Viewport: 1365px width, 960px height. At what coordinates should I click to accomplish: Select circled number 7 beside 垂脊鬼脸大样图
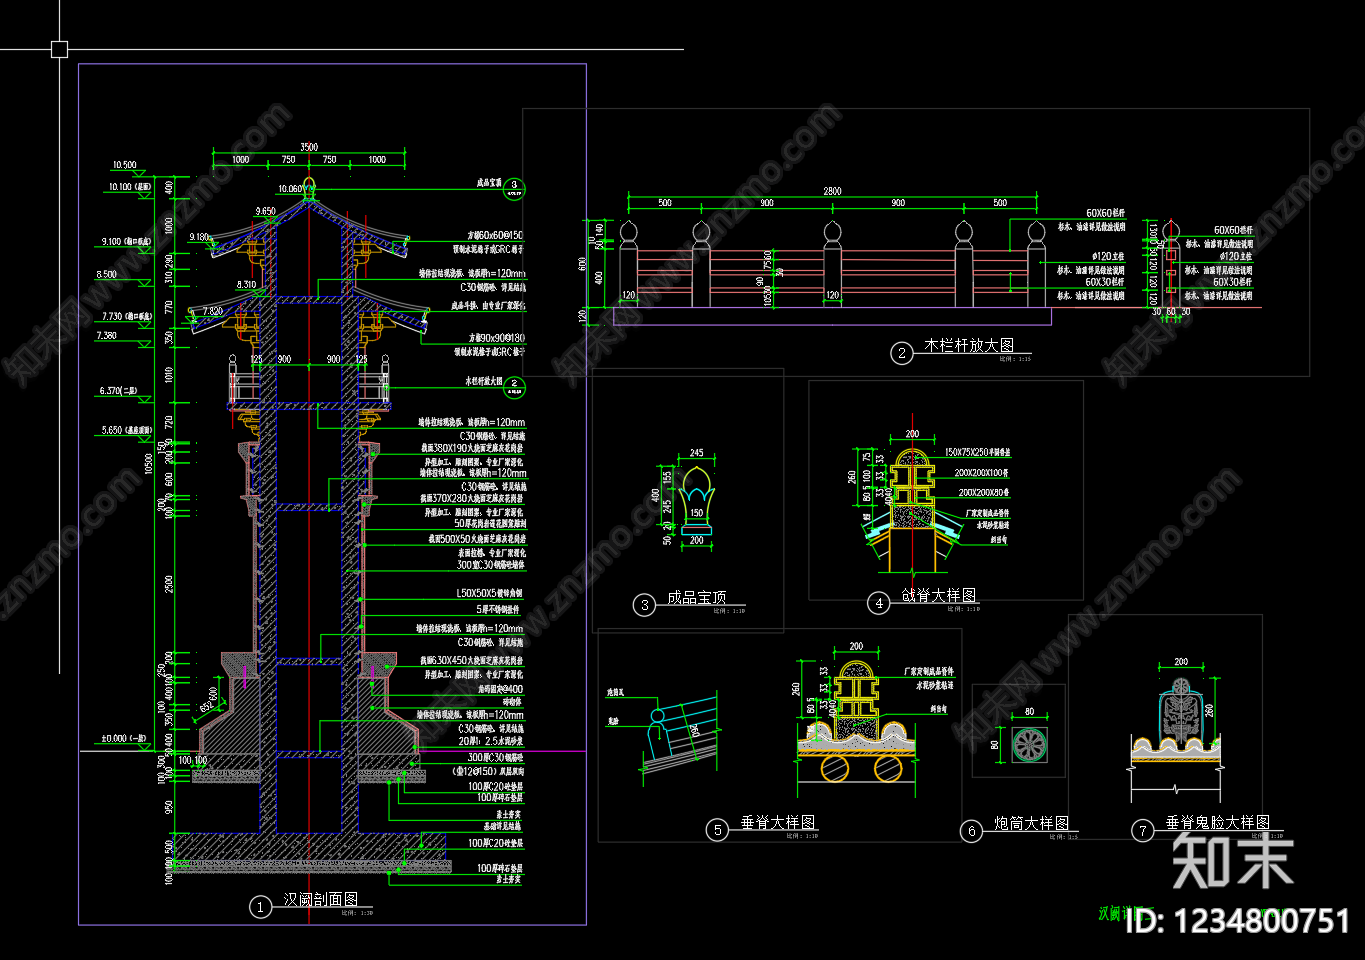click(x=1142, y=831)
